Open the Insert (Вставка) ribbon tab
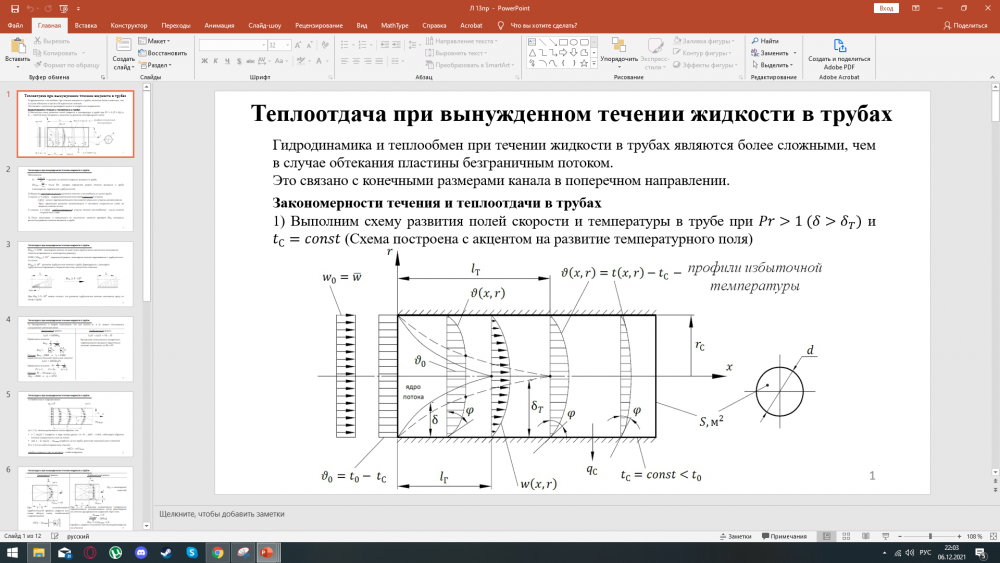1000x563 pixels. [x=85, y=25]
